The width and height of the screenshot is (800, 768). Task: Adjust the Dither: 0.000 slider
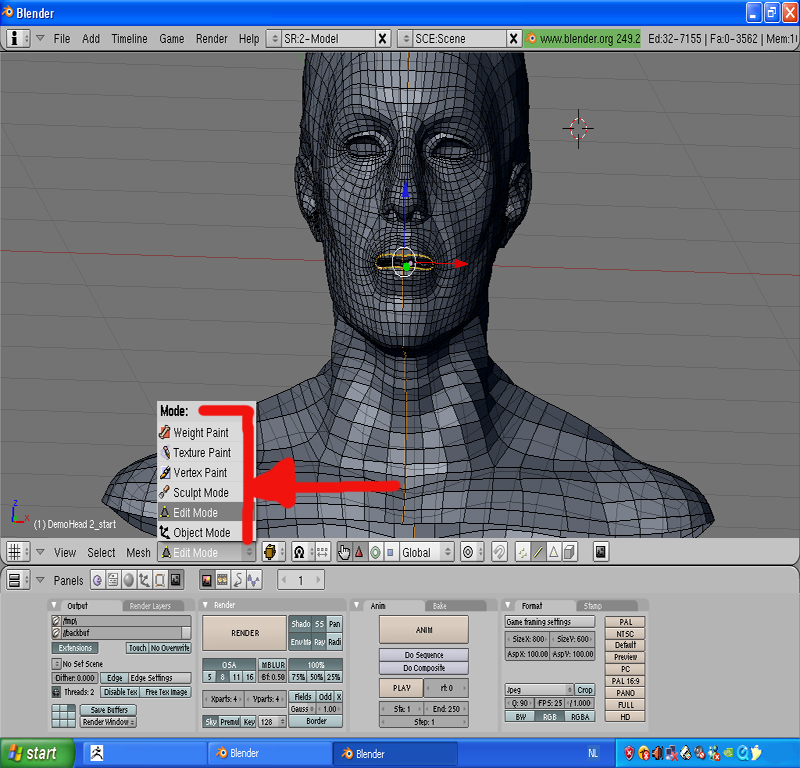click(75, 678)
